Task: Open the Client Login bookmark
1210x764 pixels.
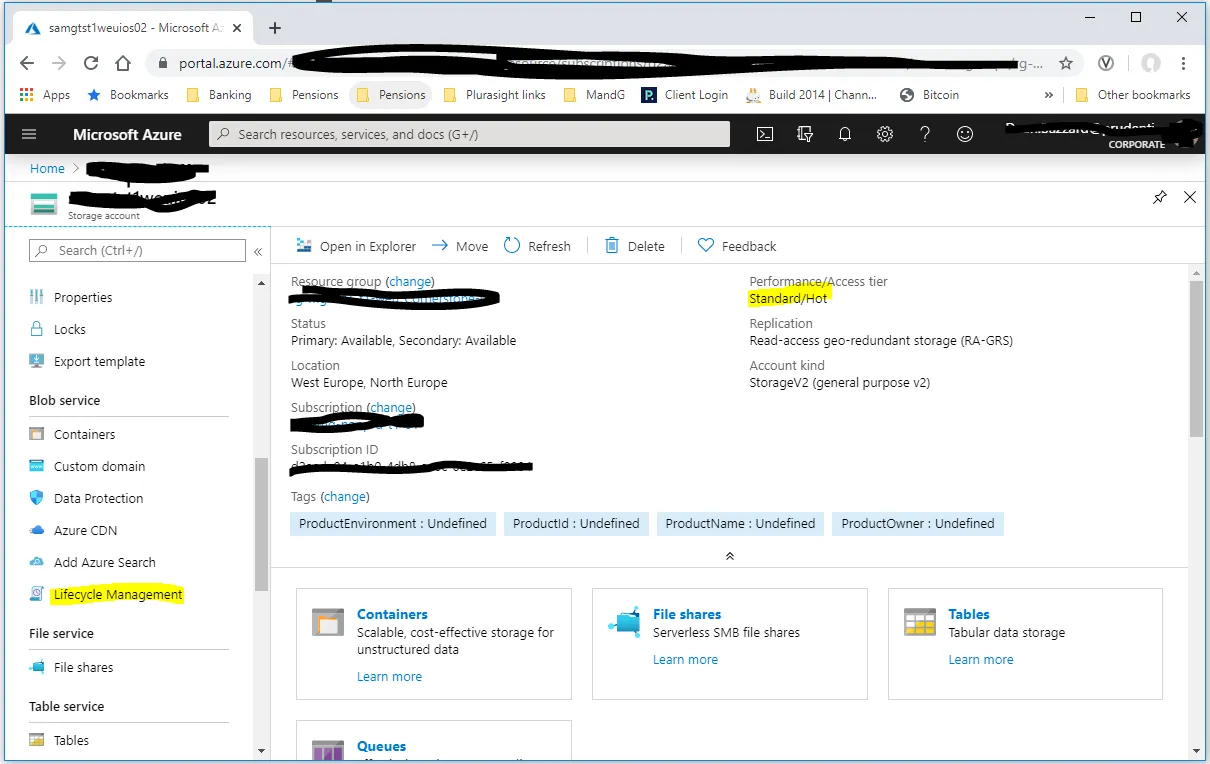Action: 684,95
